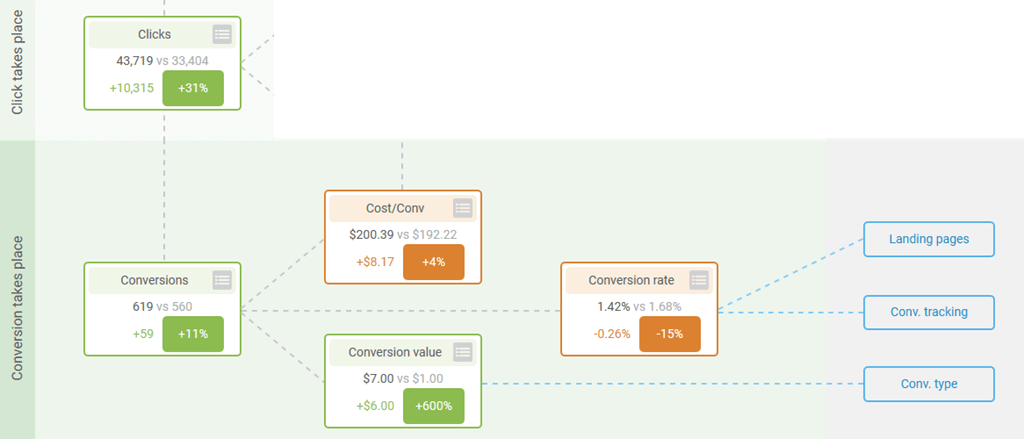Click the Conversions card title

[154, 280]
